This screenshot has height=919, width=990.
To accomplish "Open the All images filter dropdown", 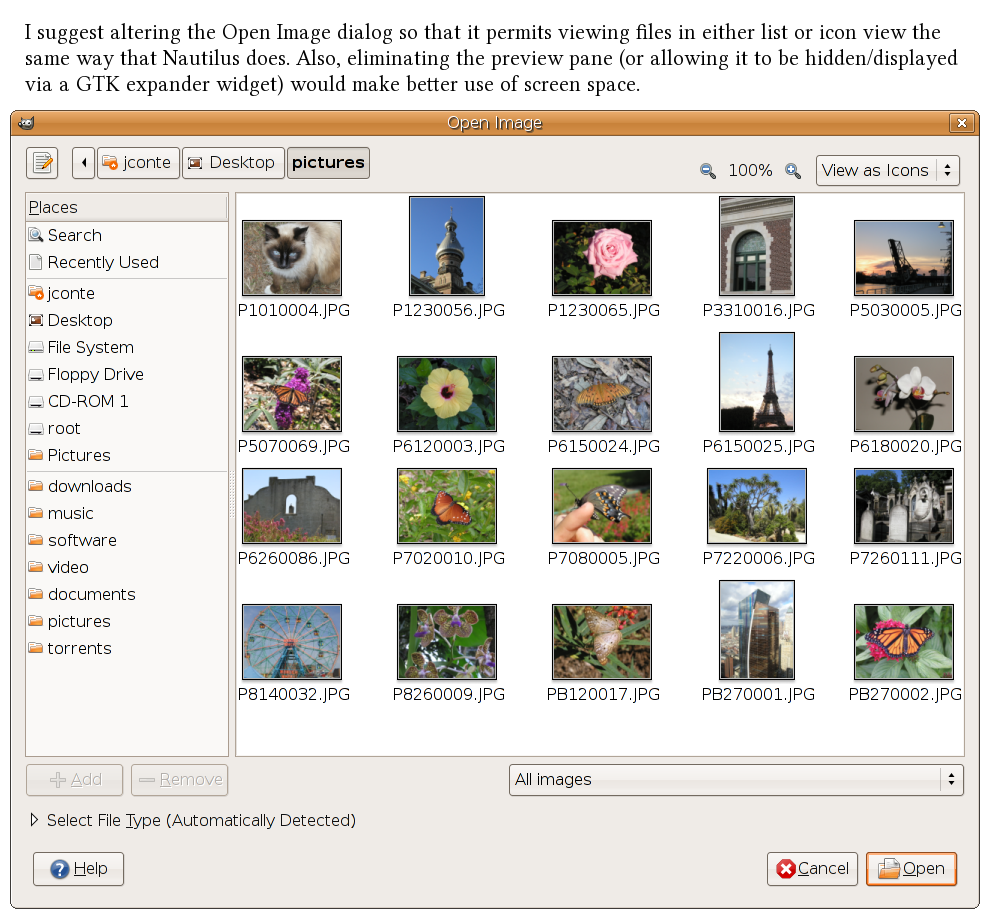I will (735, 780).
